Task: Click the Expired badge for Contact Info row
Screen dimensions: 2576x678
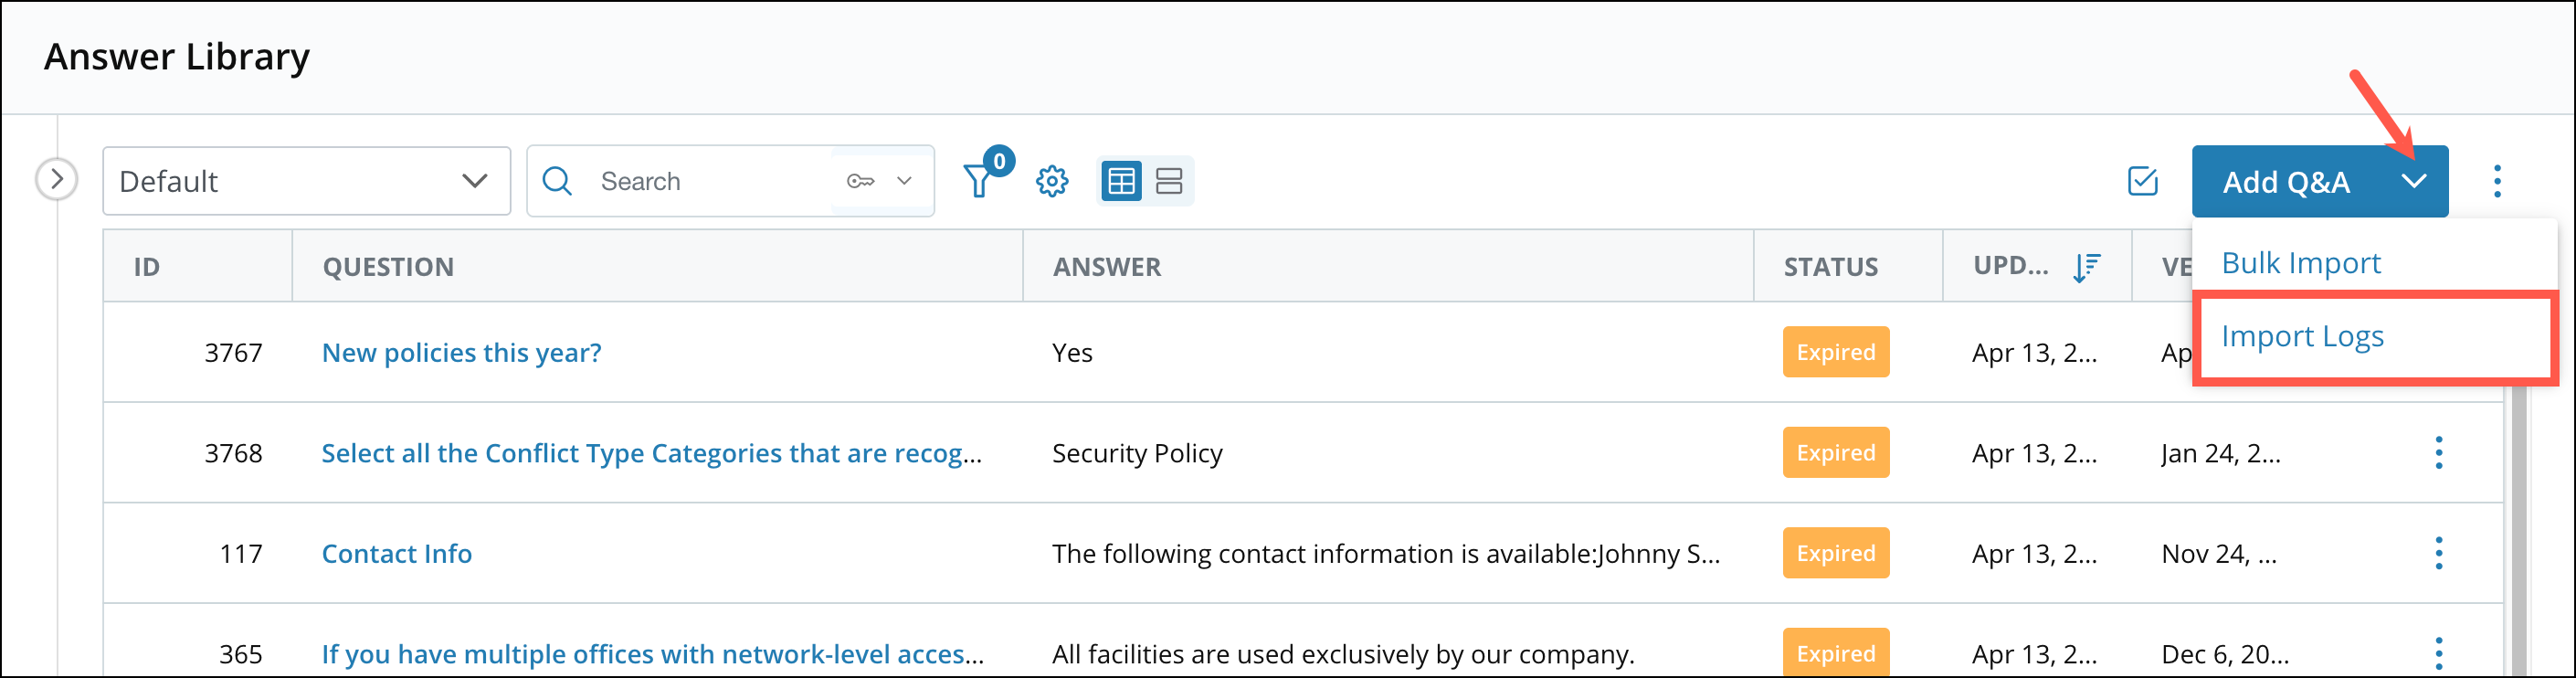Action: 1835,553
